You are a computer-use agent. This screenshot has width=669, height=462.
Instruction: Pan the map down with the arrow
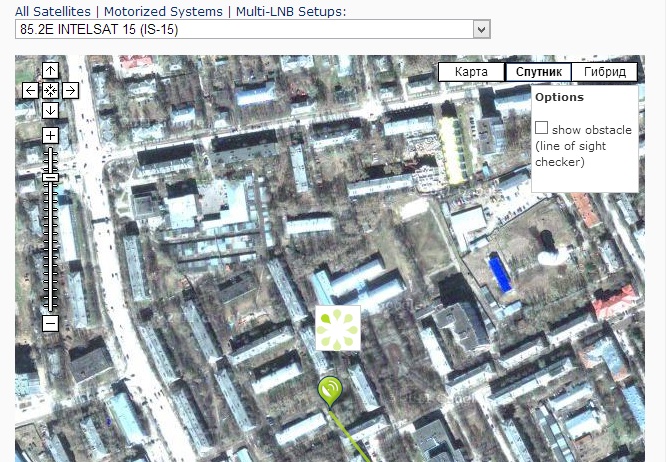click(x=50, y=110)
